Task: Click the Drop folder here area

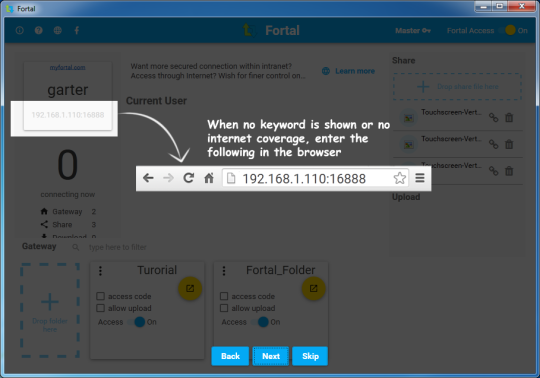Action: point(50,311)
